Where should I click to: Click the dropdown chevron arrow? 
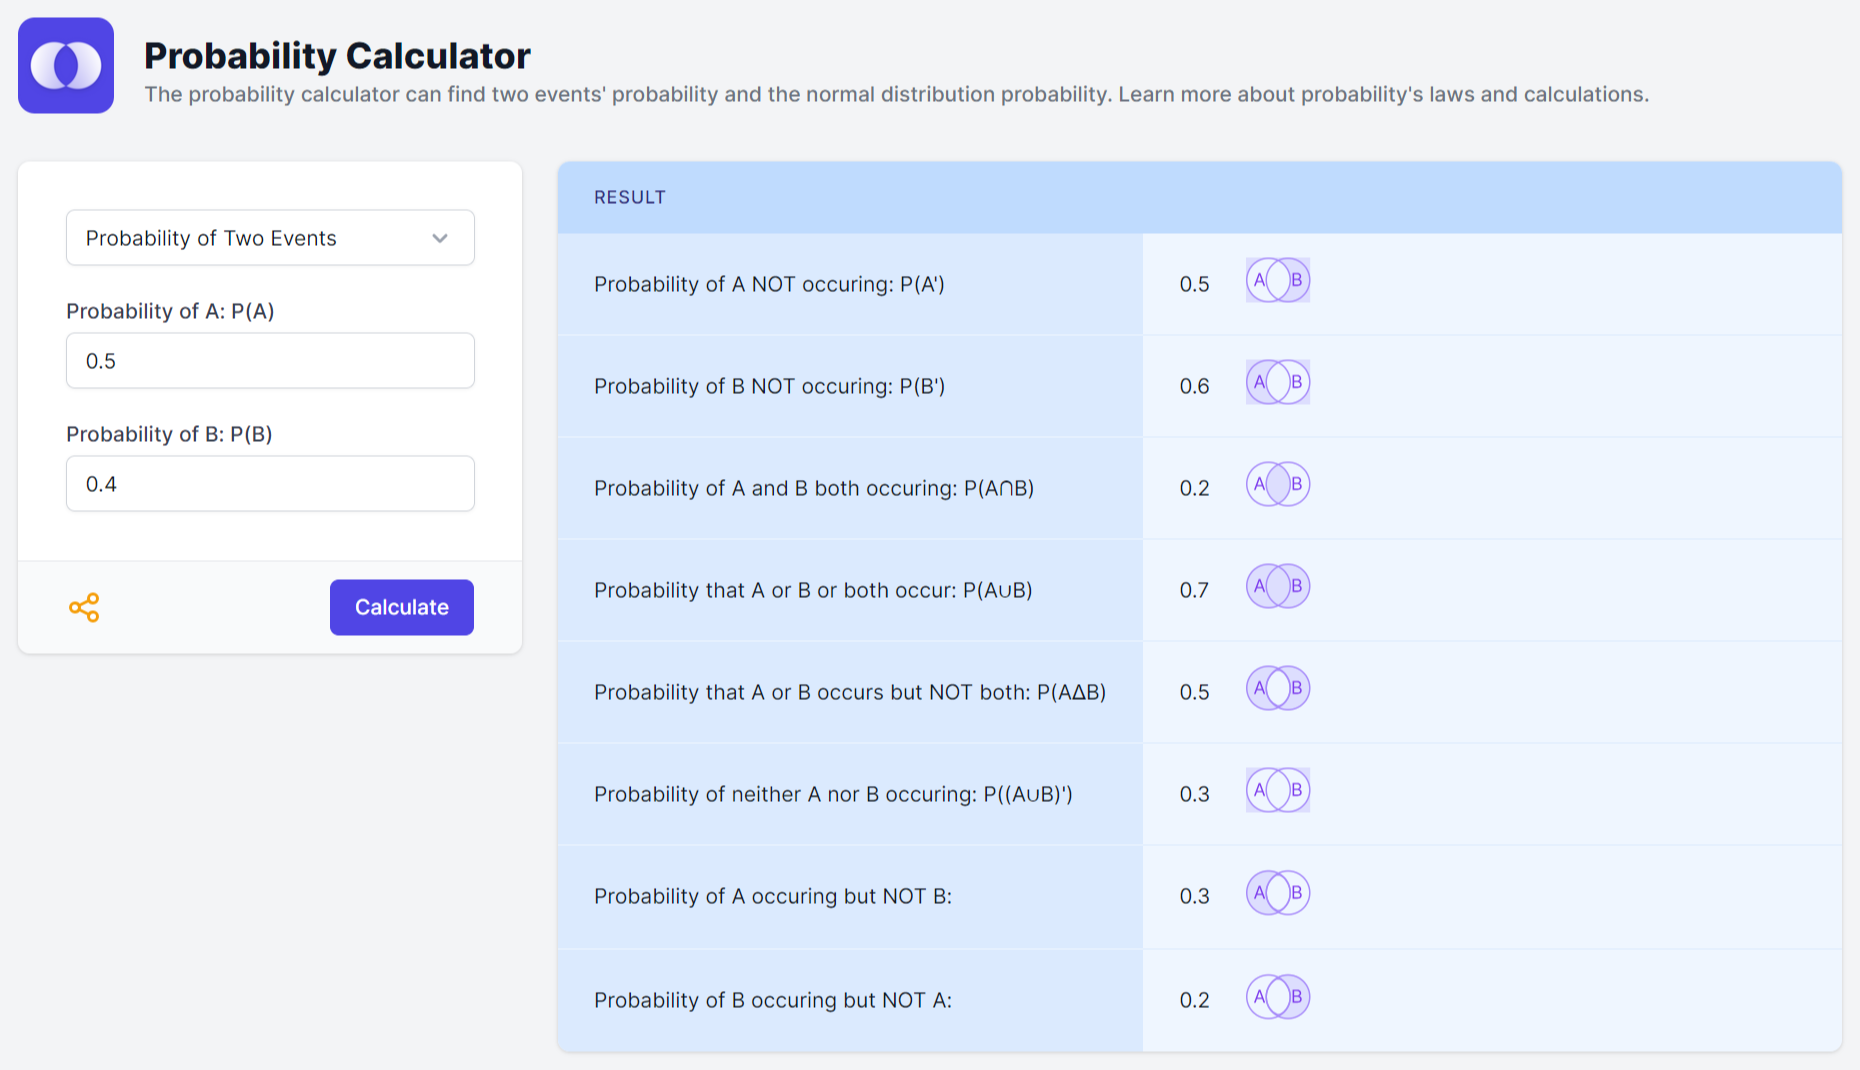(x=440, y=238)
